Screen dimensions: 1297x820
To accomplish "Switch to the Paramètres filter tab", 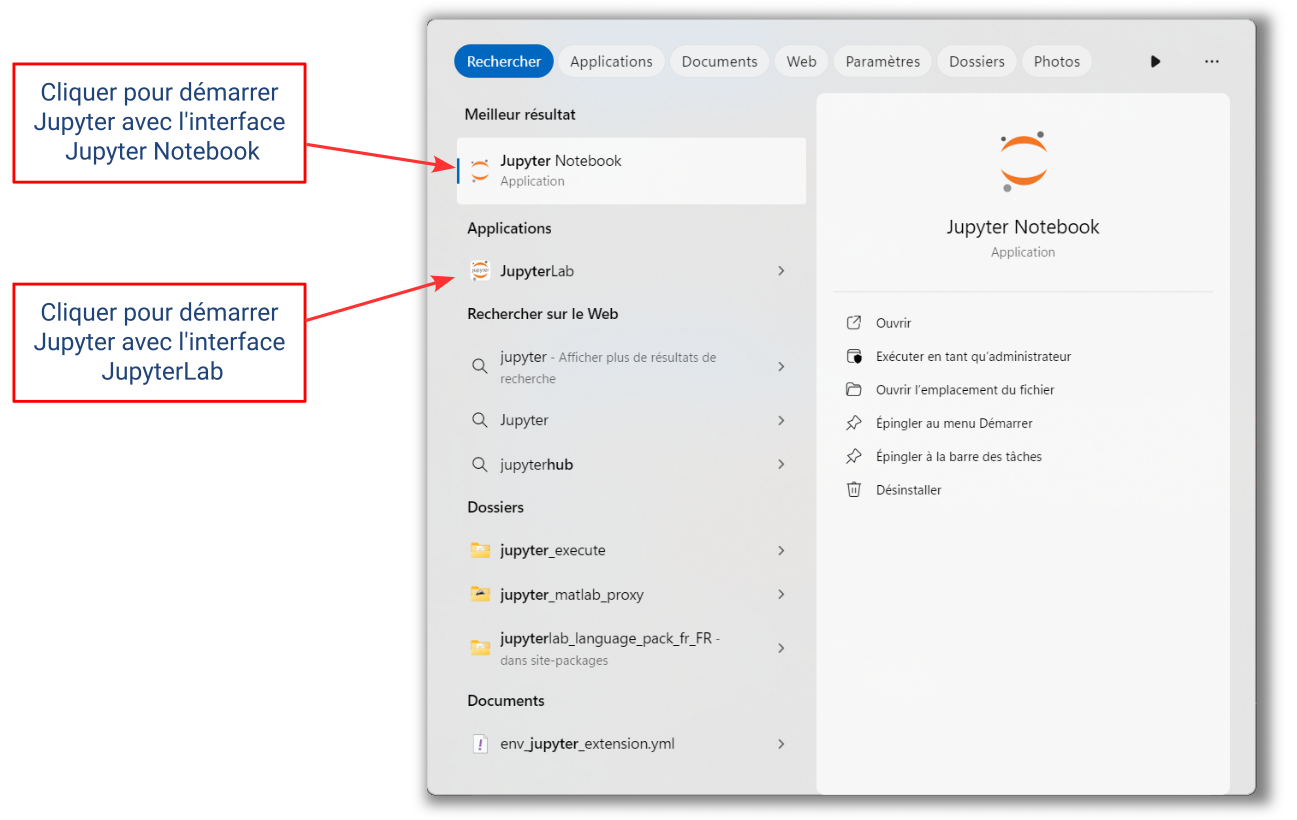I will point(882,61).
